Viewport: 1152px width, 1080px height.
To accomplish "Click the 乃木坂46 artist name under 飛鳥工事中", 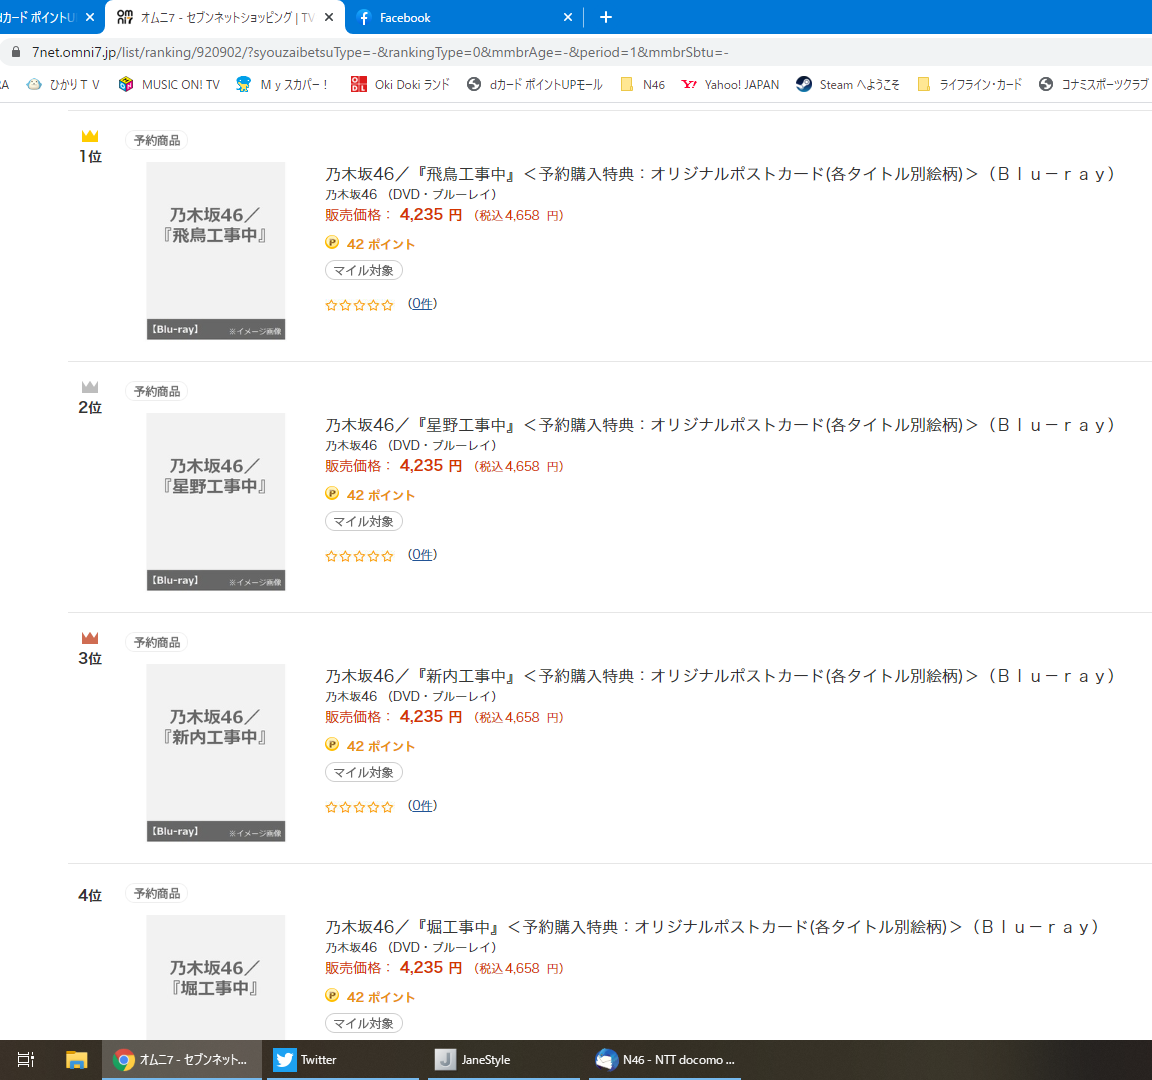I will click(351, 195).
